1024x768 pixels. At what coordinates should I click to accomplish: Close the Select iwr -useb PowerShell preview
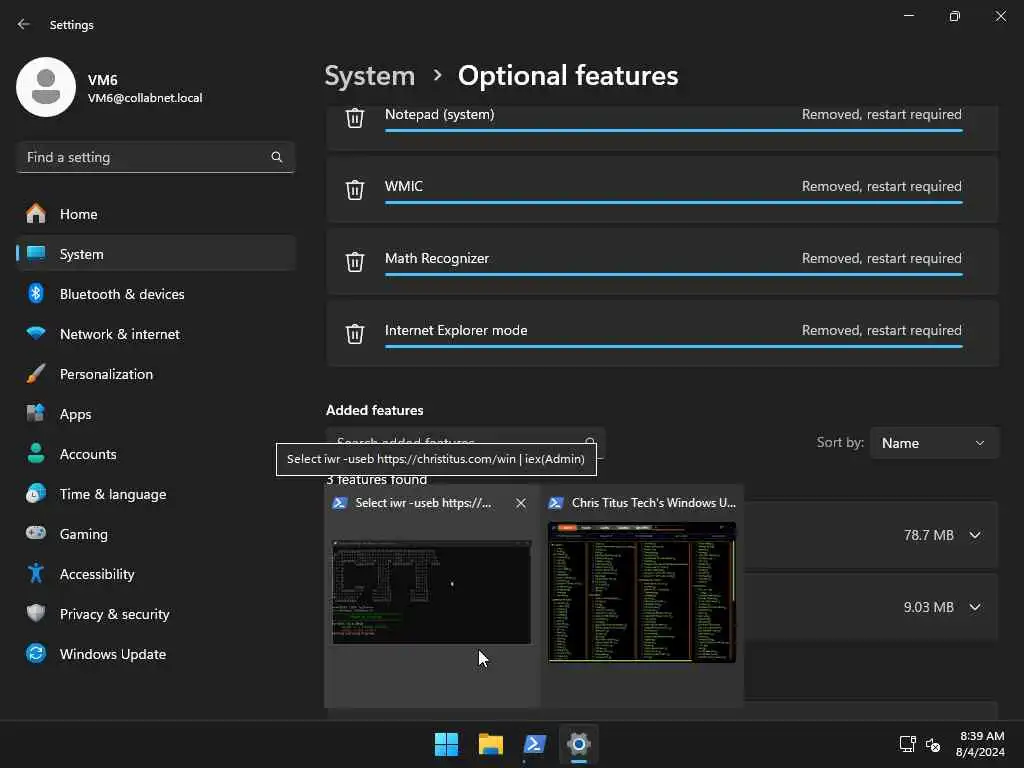pos(520,503)
